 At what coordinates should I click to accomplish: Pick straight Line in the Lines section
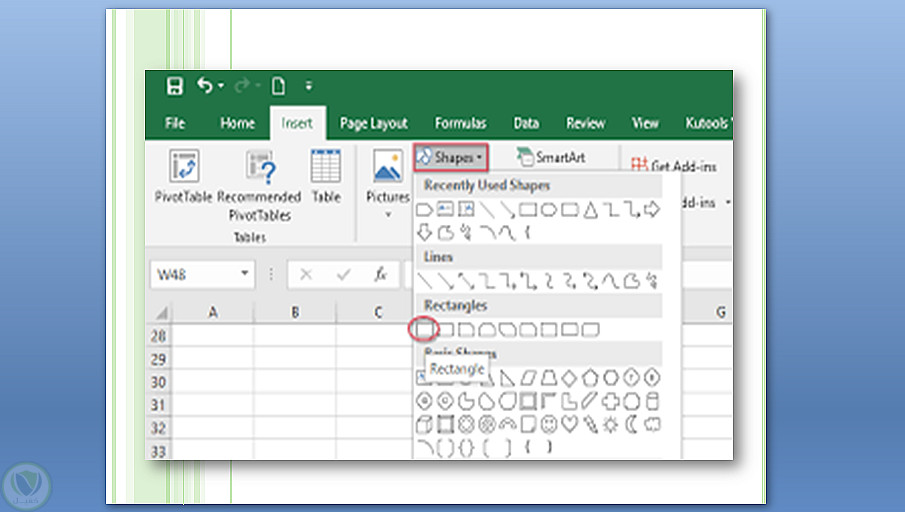424,281
